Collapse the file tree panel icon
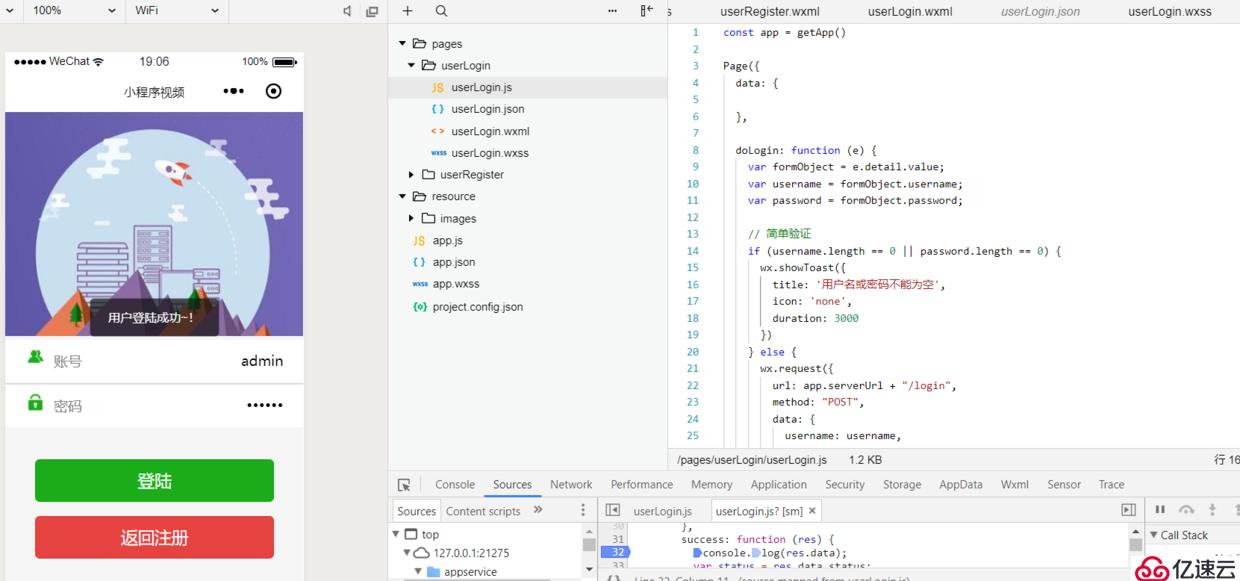Image resolution: width=1240 pixels, height=581 pixels. tap(646, 11)
